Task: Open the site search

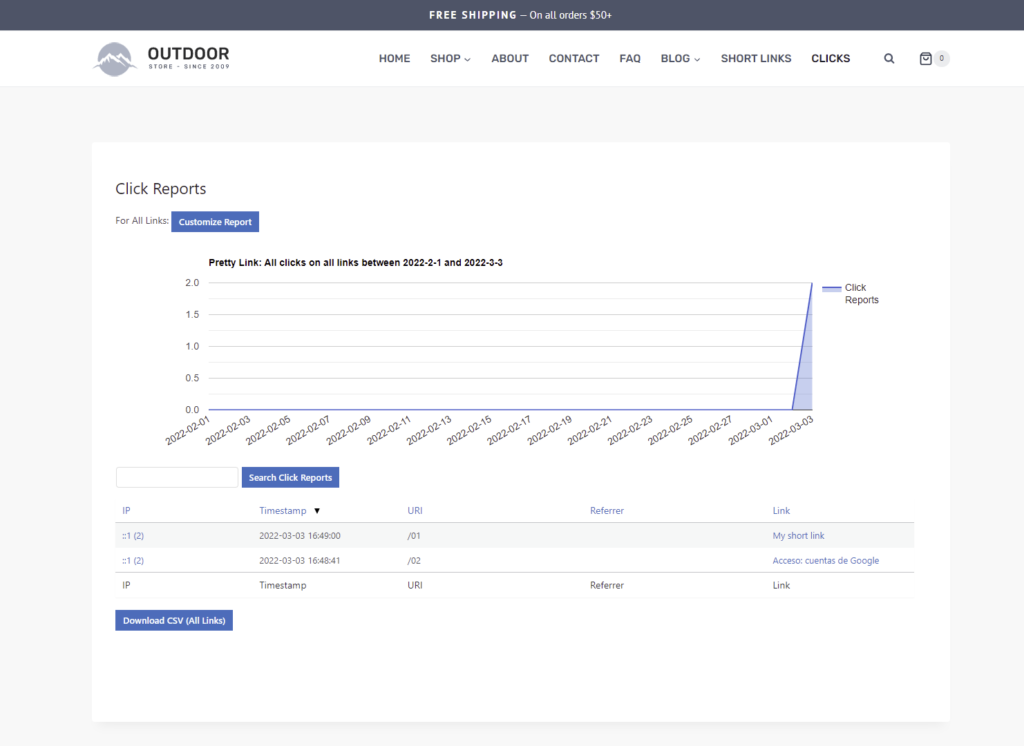Action: pyautogui.click(x=889, y=58)
